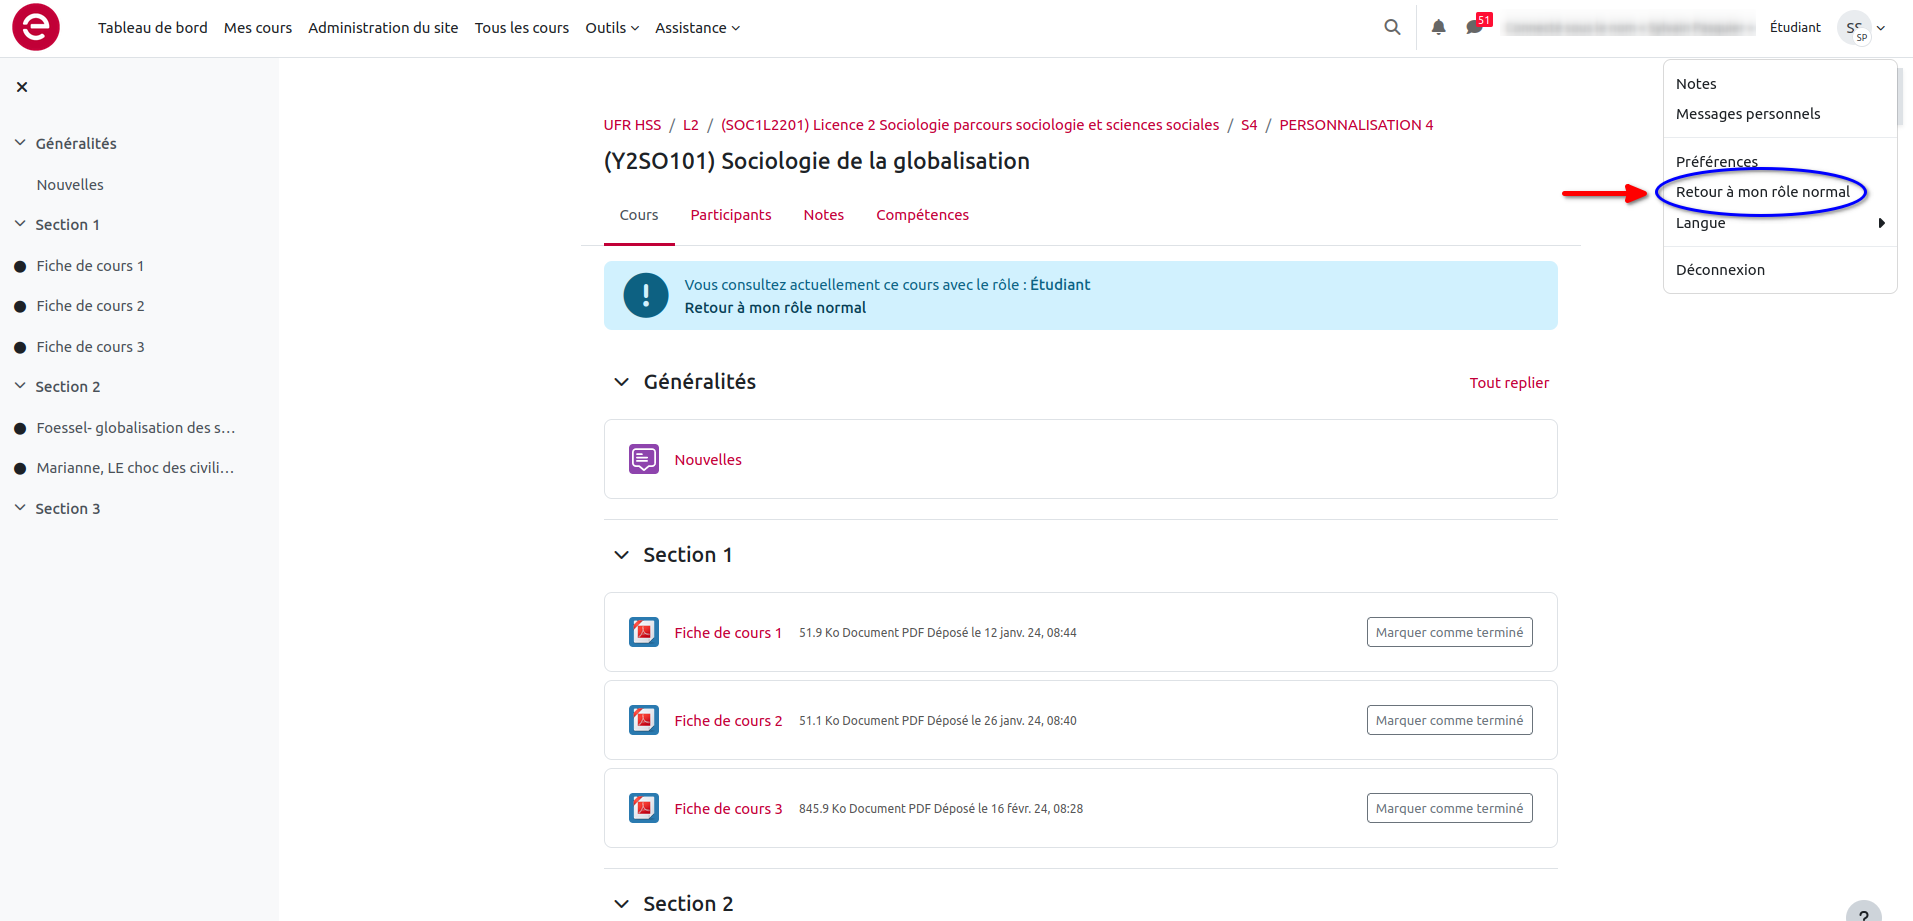
Task: Open the Outils dropdown menu
Action: coord(611,28)
